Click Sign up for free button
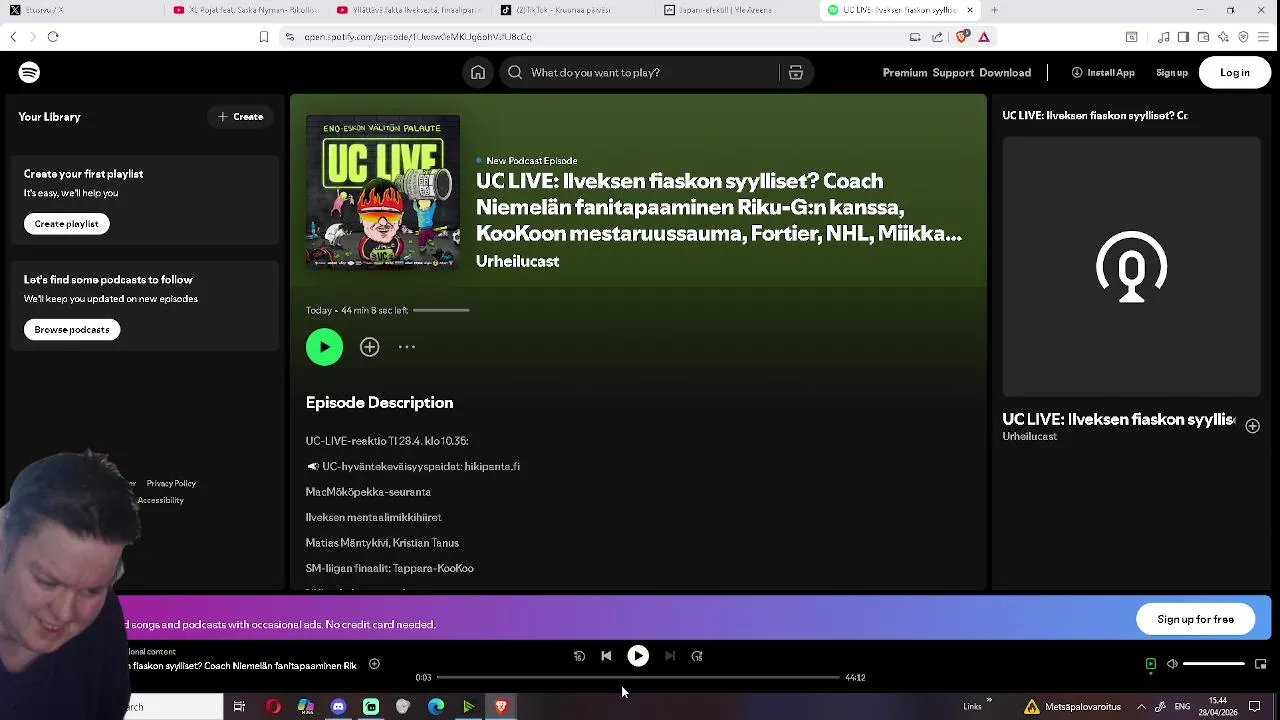 [x=1196, y=619]
